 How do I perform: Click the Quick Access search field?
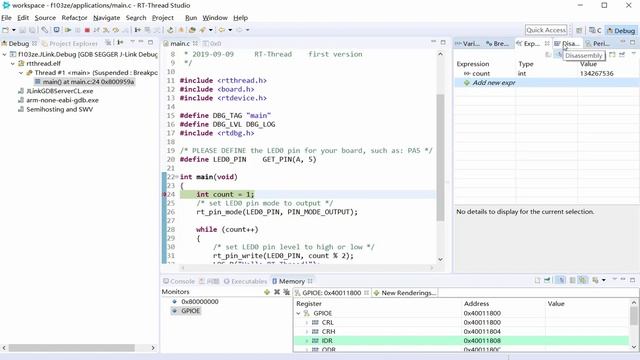(546, 30)
